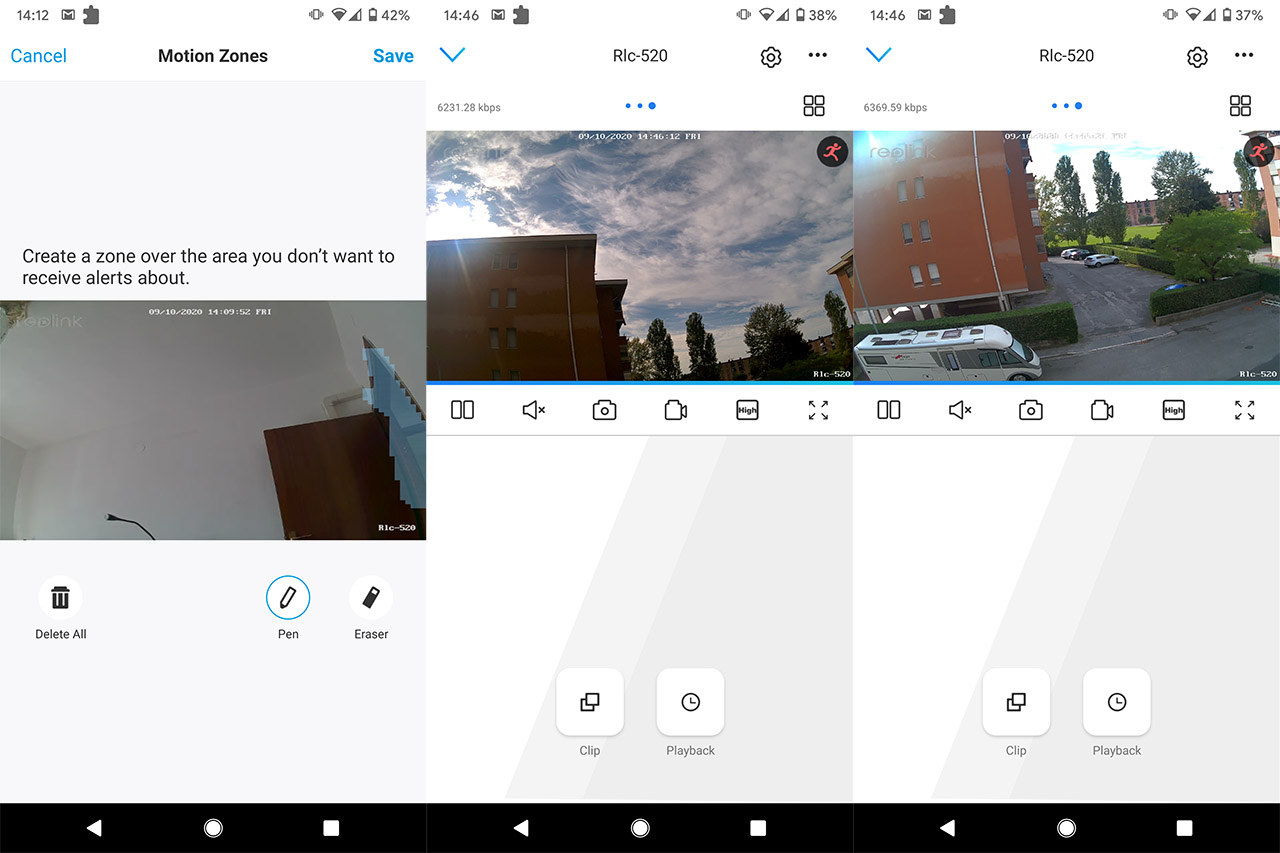Screen dimensions: 1280x853
Task: Open Clip on the 6369.59 kbps screen
Action: 1016,702
